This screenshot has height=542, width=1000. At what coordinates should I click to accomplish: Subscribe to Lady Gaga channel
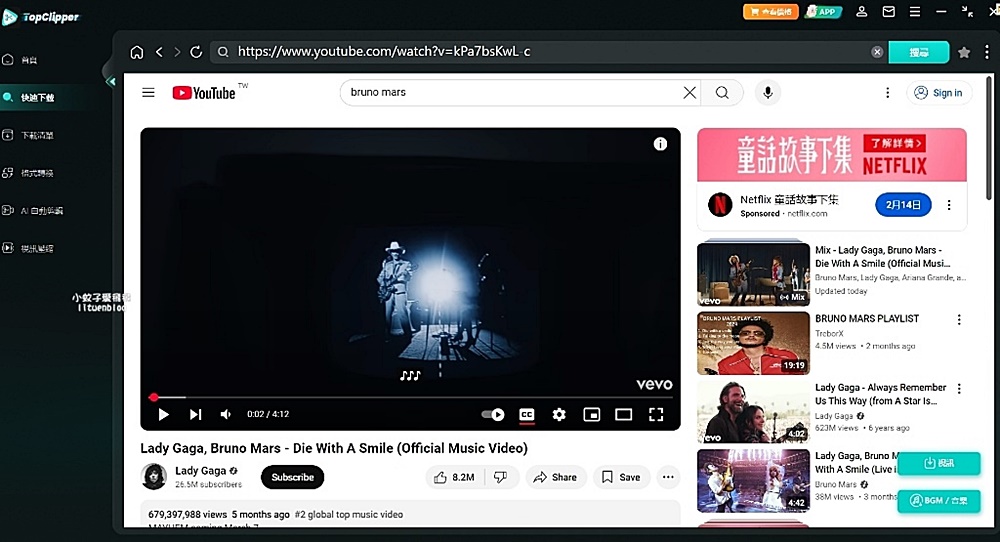293,477
